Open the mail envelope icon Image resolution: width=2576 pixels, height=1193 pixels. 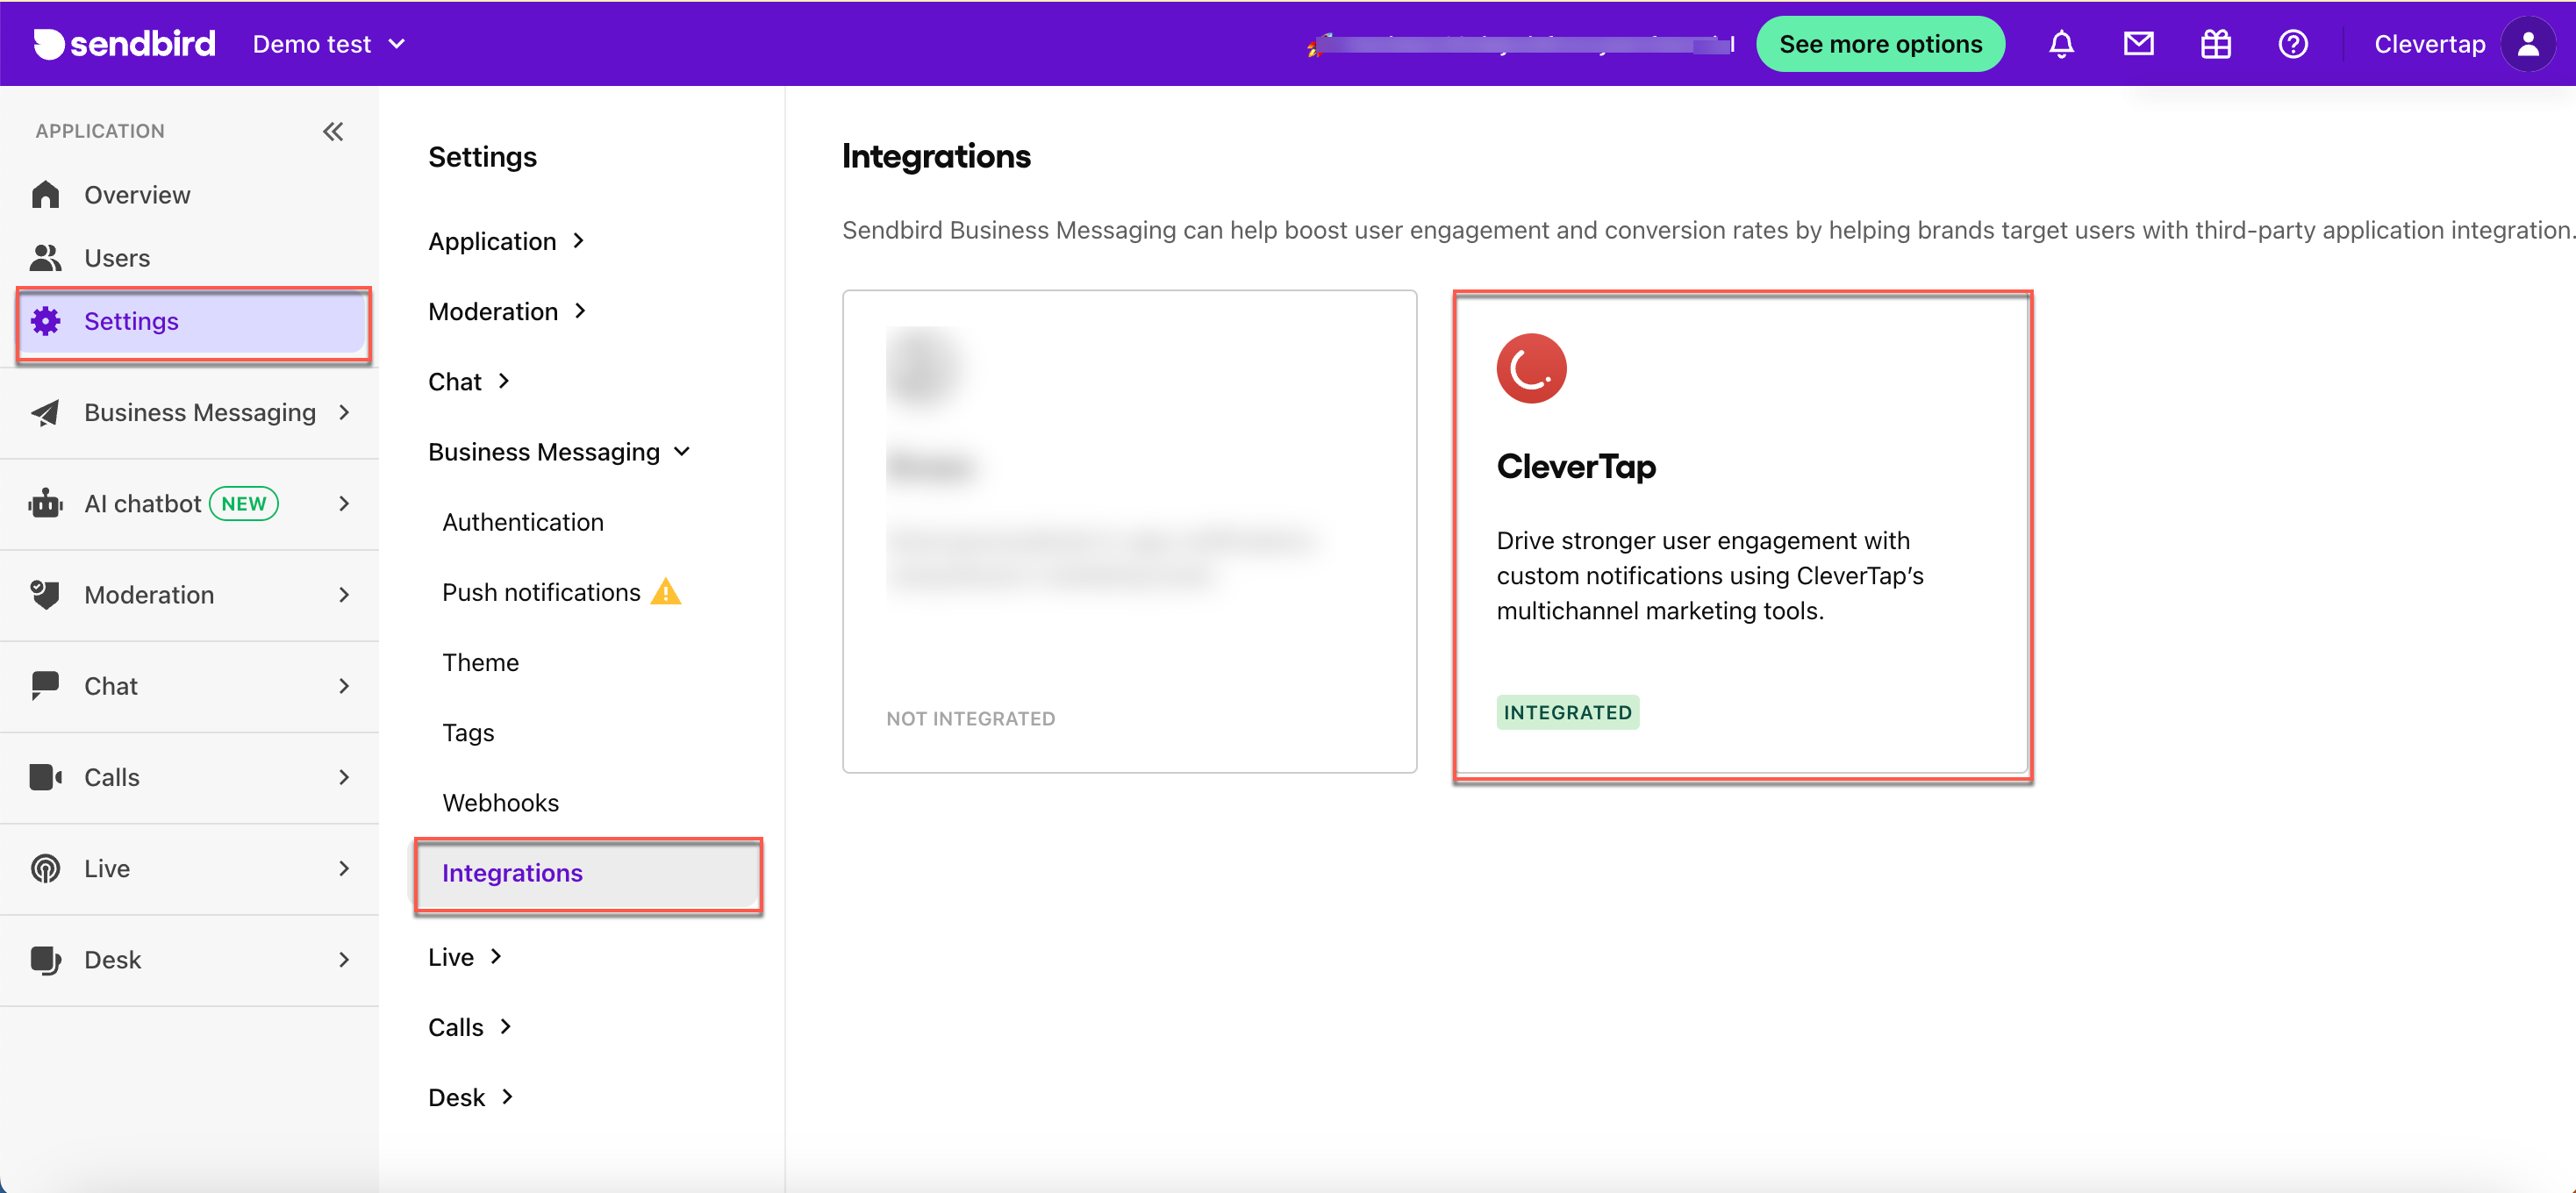2138,44
